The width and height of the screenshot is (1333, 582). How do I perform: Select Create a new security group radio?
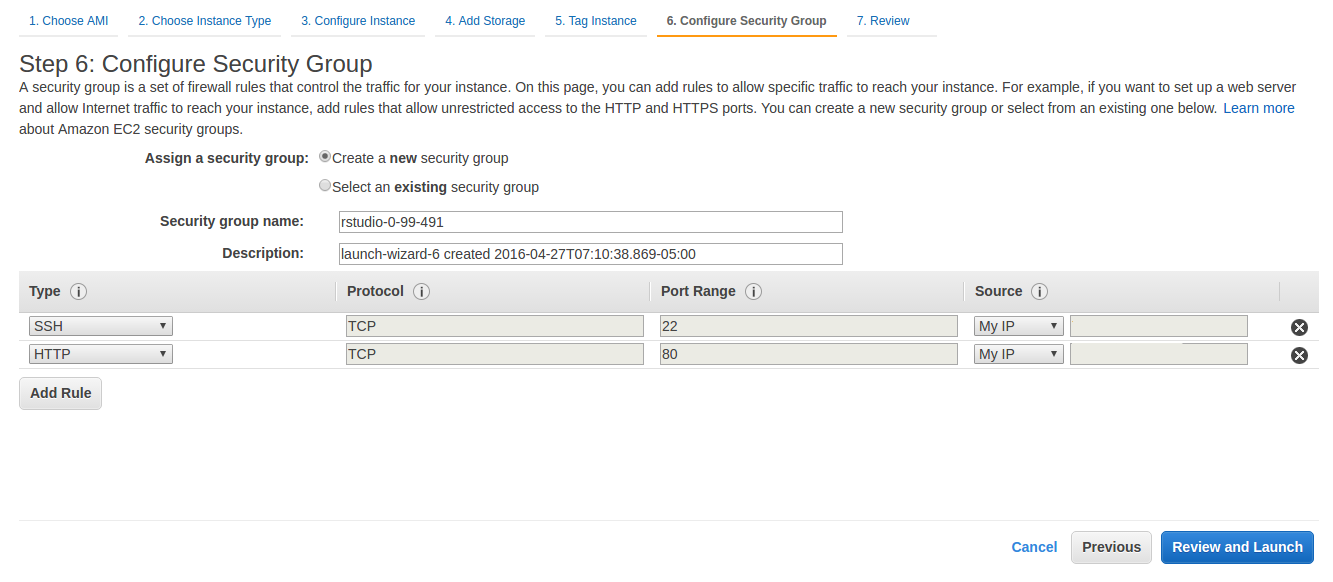(x=325, y=157)
